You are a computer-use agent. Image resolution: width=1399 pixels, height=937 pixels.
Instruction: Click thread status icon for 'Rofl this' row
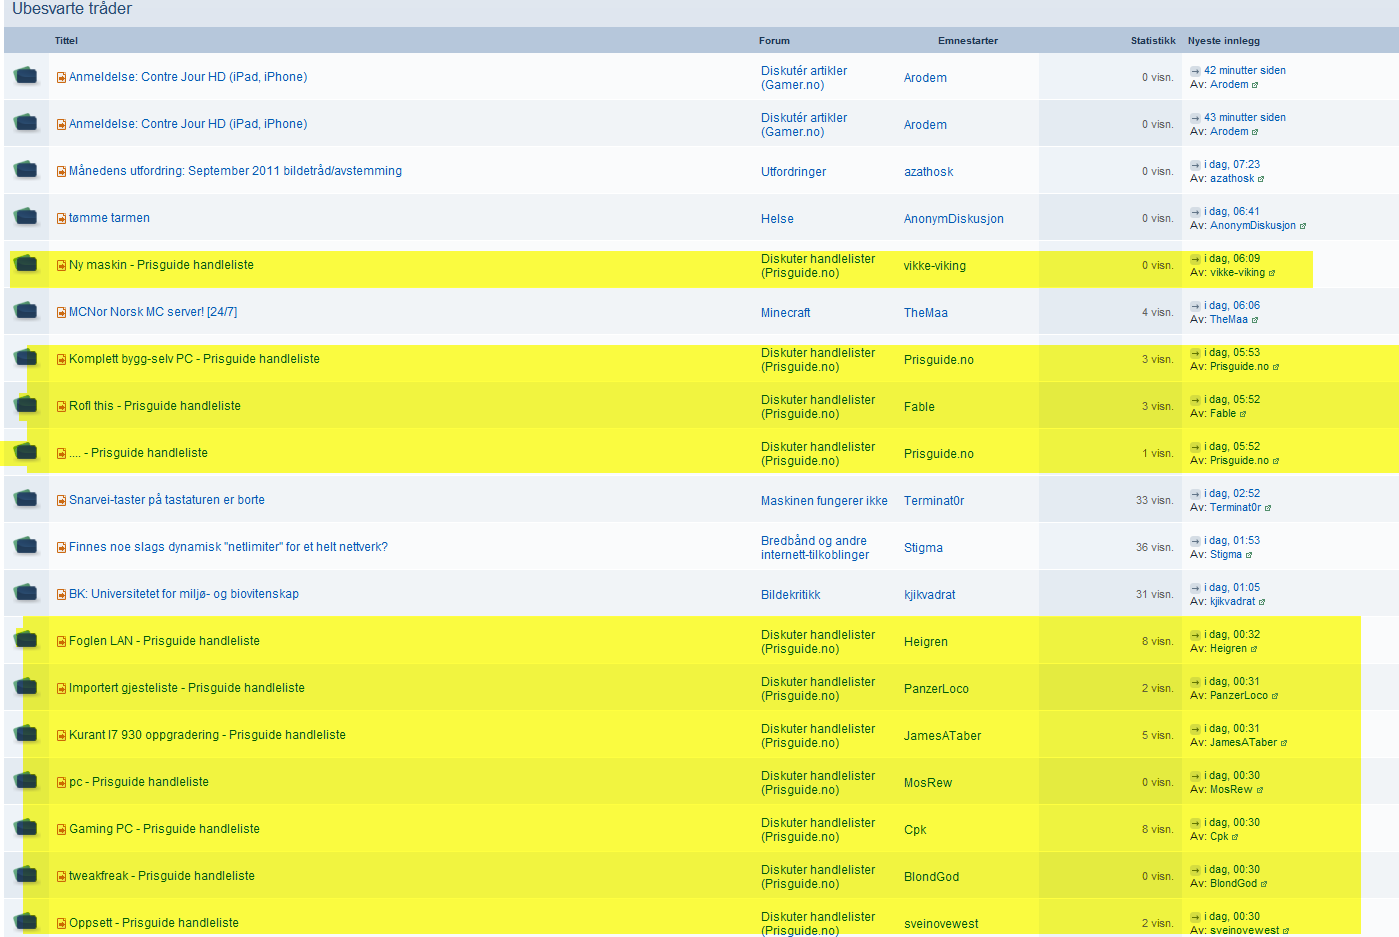pos(26,405)
